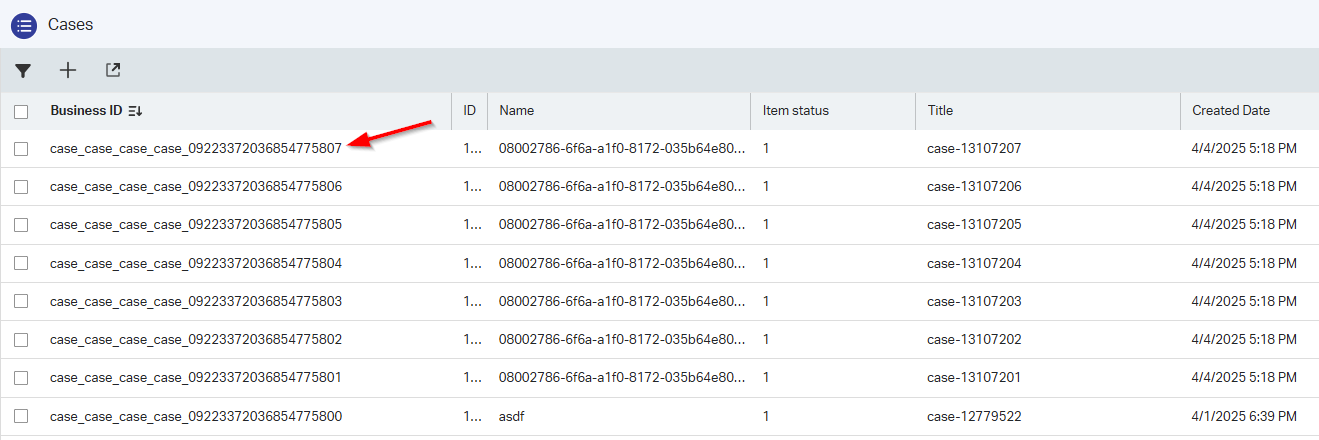This screenshot has height=440, width=1319.
Task: Open the filter funnel tool
Action: coord(23,70)
